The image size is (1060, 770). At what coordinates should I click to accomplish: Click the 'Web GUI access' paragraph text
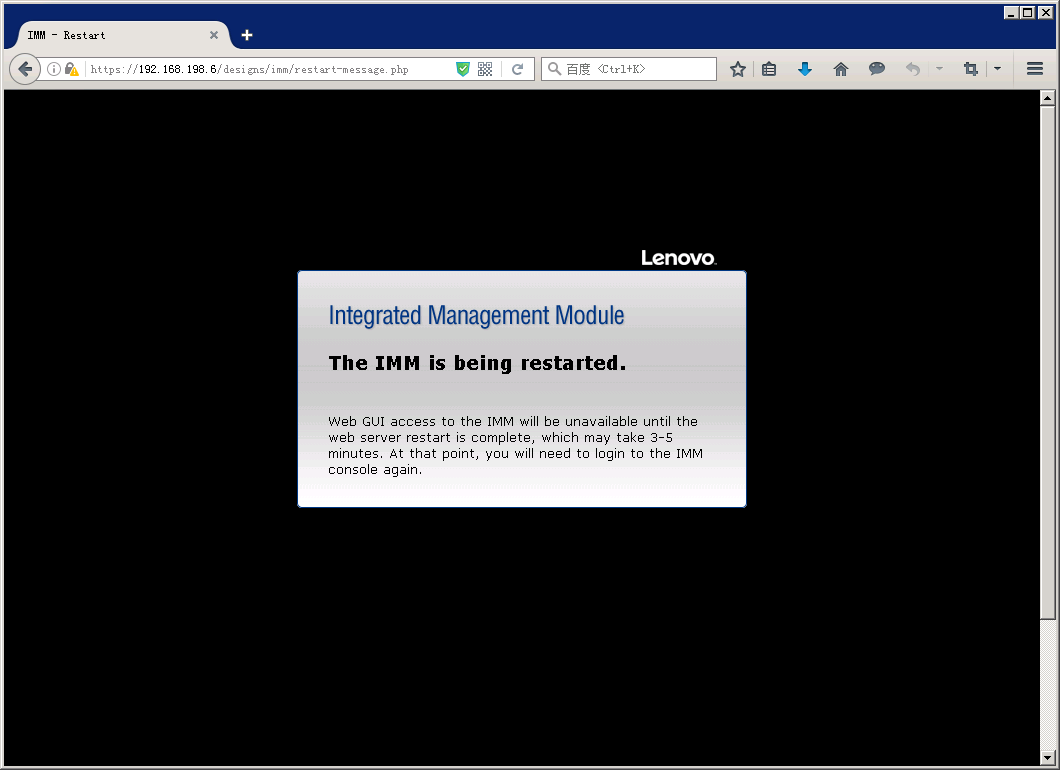(x=515, y=446)
